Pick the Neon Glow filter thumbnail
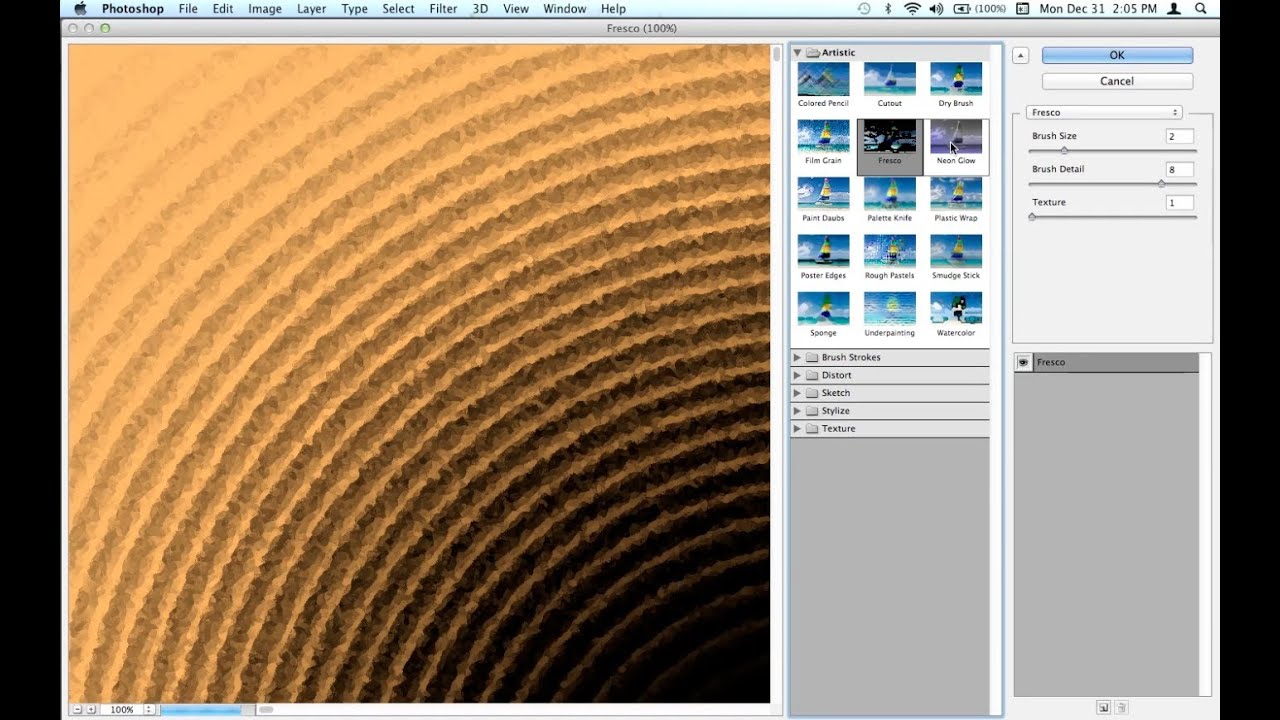The height and width of the screenshot is (720, 1280). [955, 136]
